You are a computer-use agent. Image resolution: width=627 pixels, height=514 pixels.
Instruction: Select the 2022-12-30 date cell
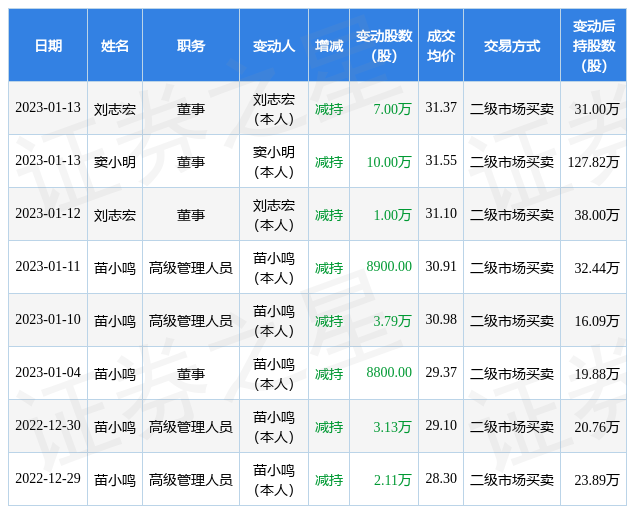tap(48, 426)
